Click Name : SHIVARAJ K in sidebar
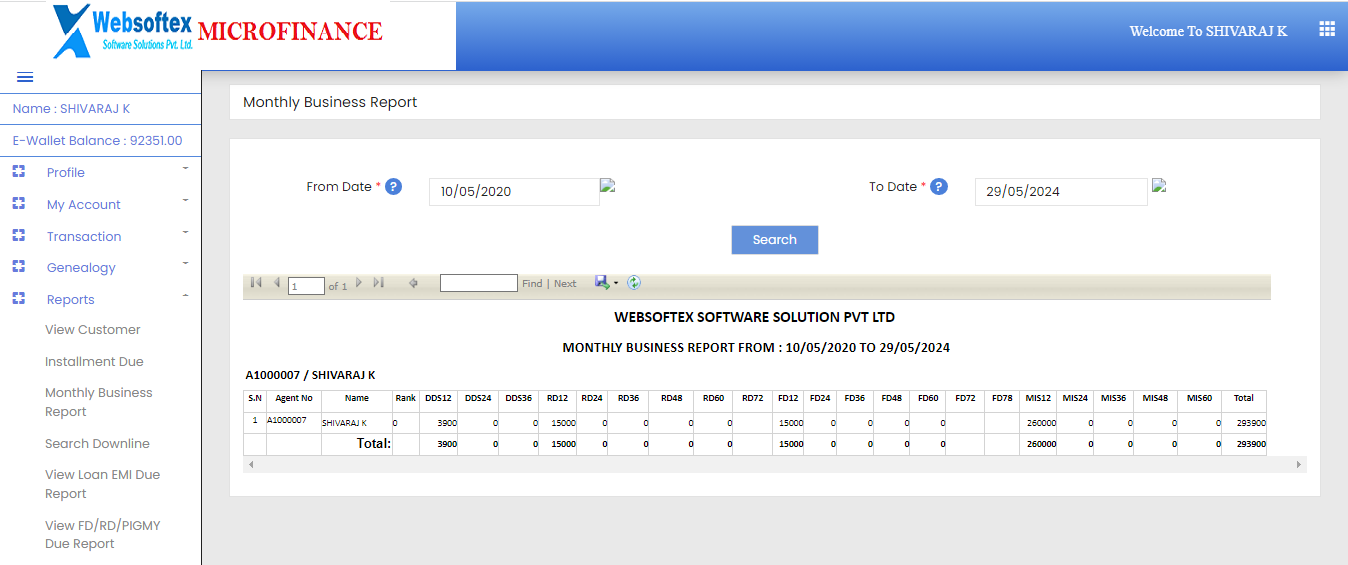Viewport: 1348px width, 565px height. pyautogui.click(x=71, y=109)
